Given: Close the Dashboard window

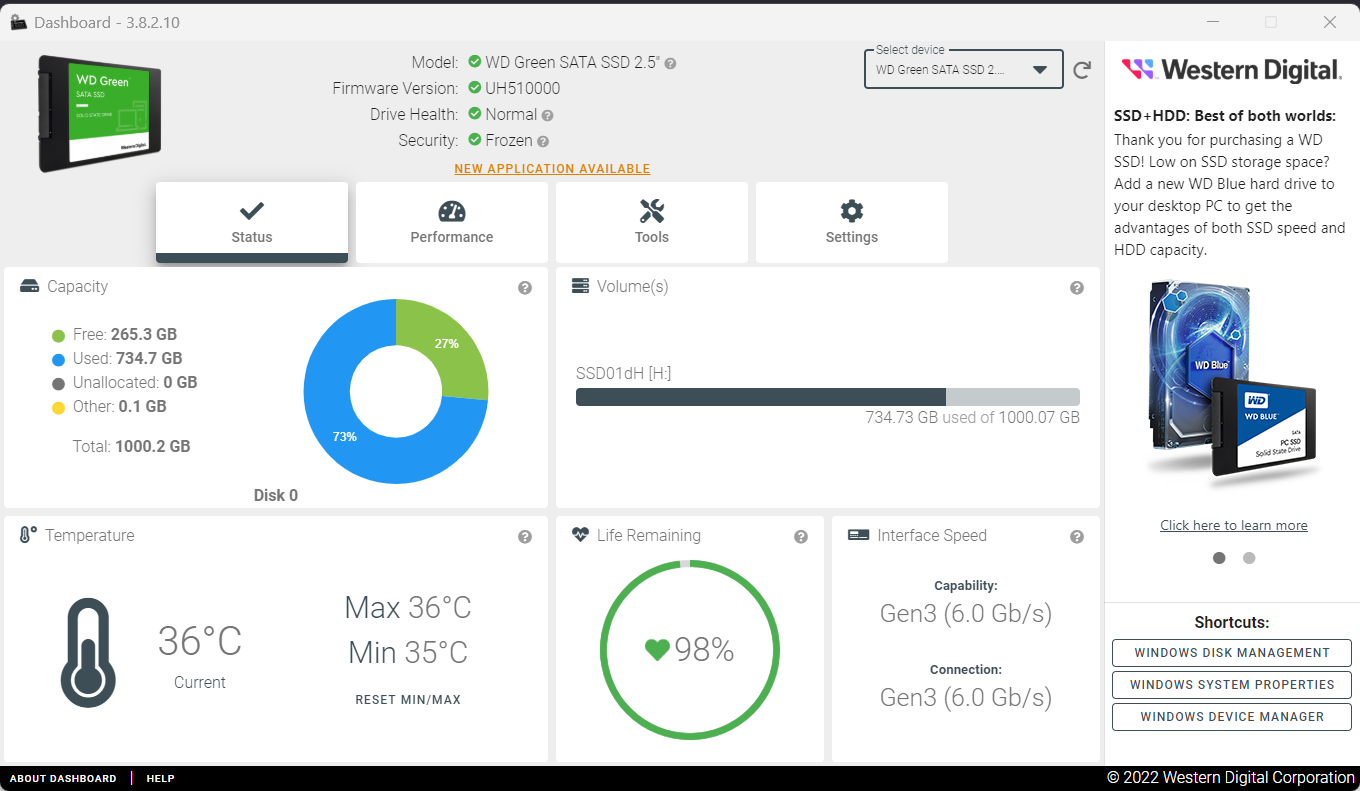Looking at the screenshot, I should (x=1329, y=21).
